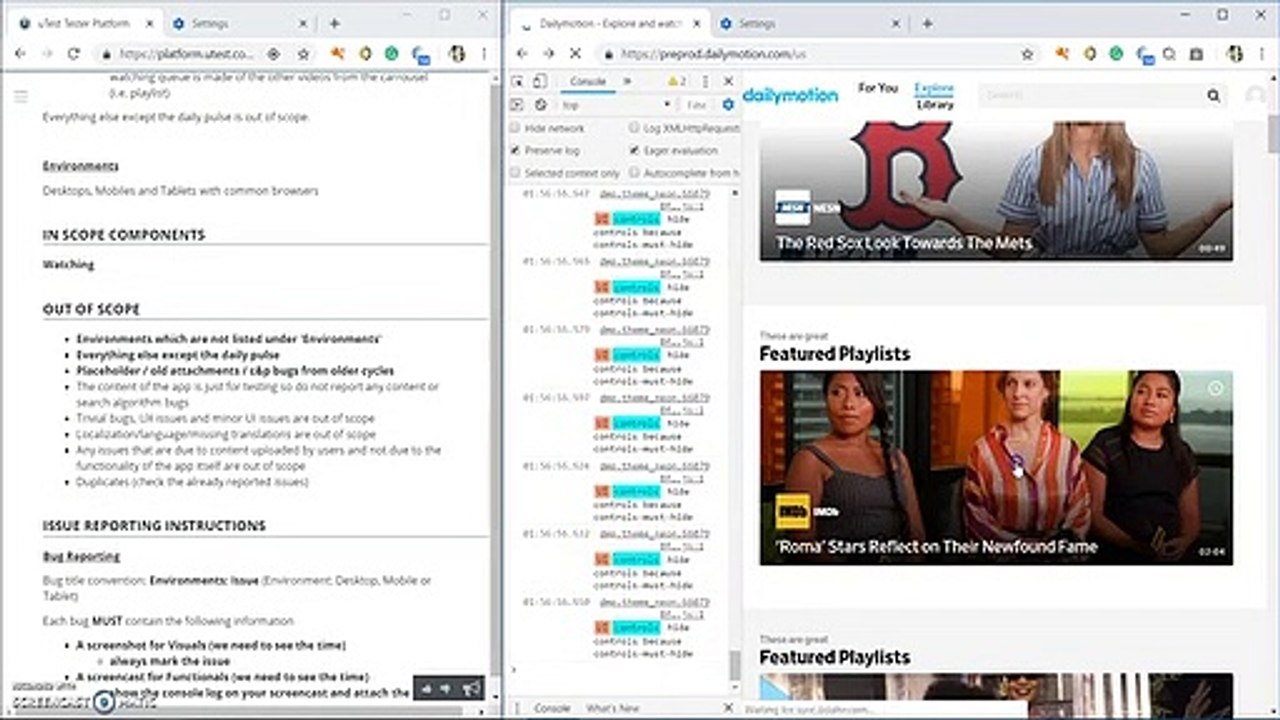This screenshot has width=1280, height=720.
Task: Click the Dailymotion search magnifier icon
Action: tap(1213, 96)
